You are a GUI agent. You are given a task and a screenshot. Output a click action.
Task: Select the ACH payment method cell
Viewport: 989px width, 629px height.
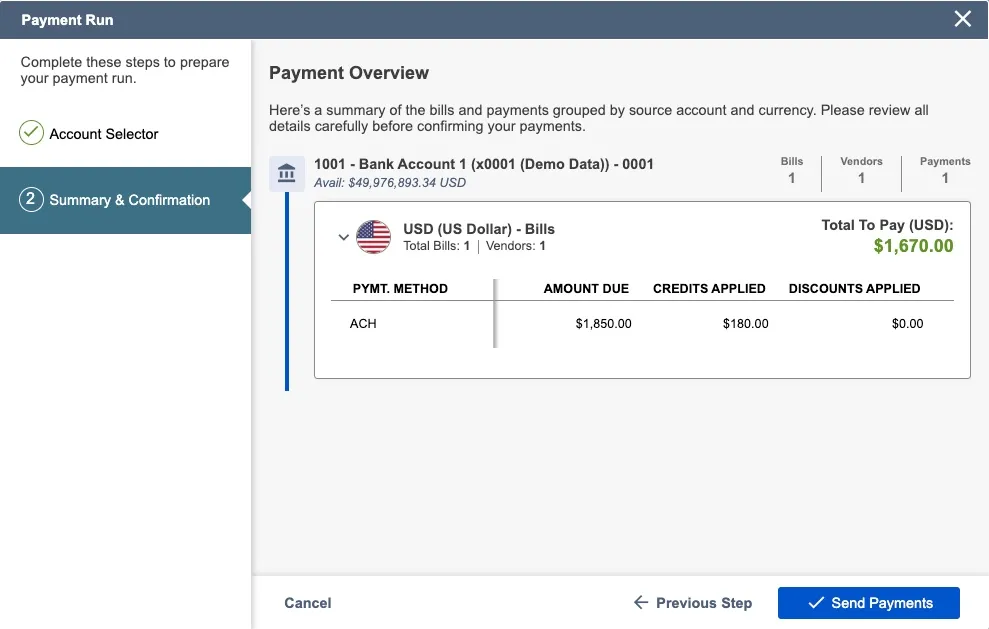pos(363,324)
